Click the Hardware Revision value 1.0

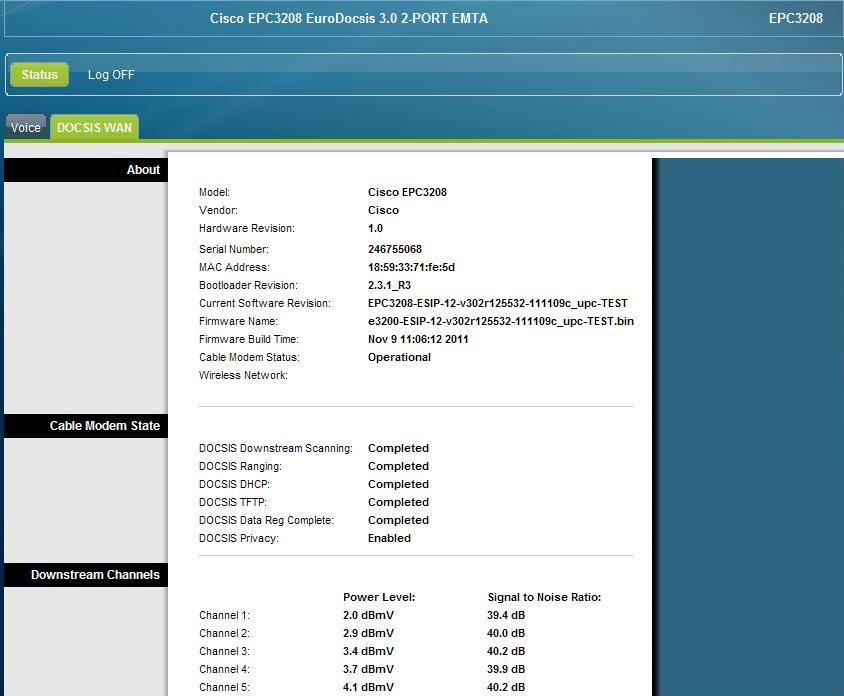375,228
